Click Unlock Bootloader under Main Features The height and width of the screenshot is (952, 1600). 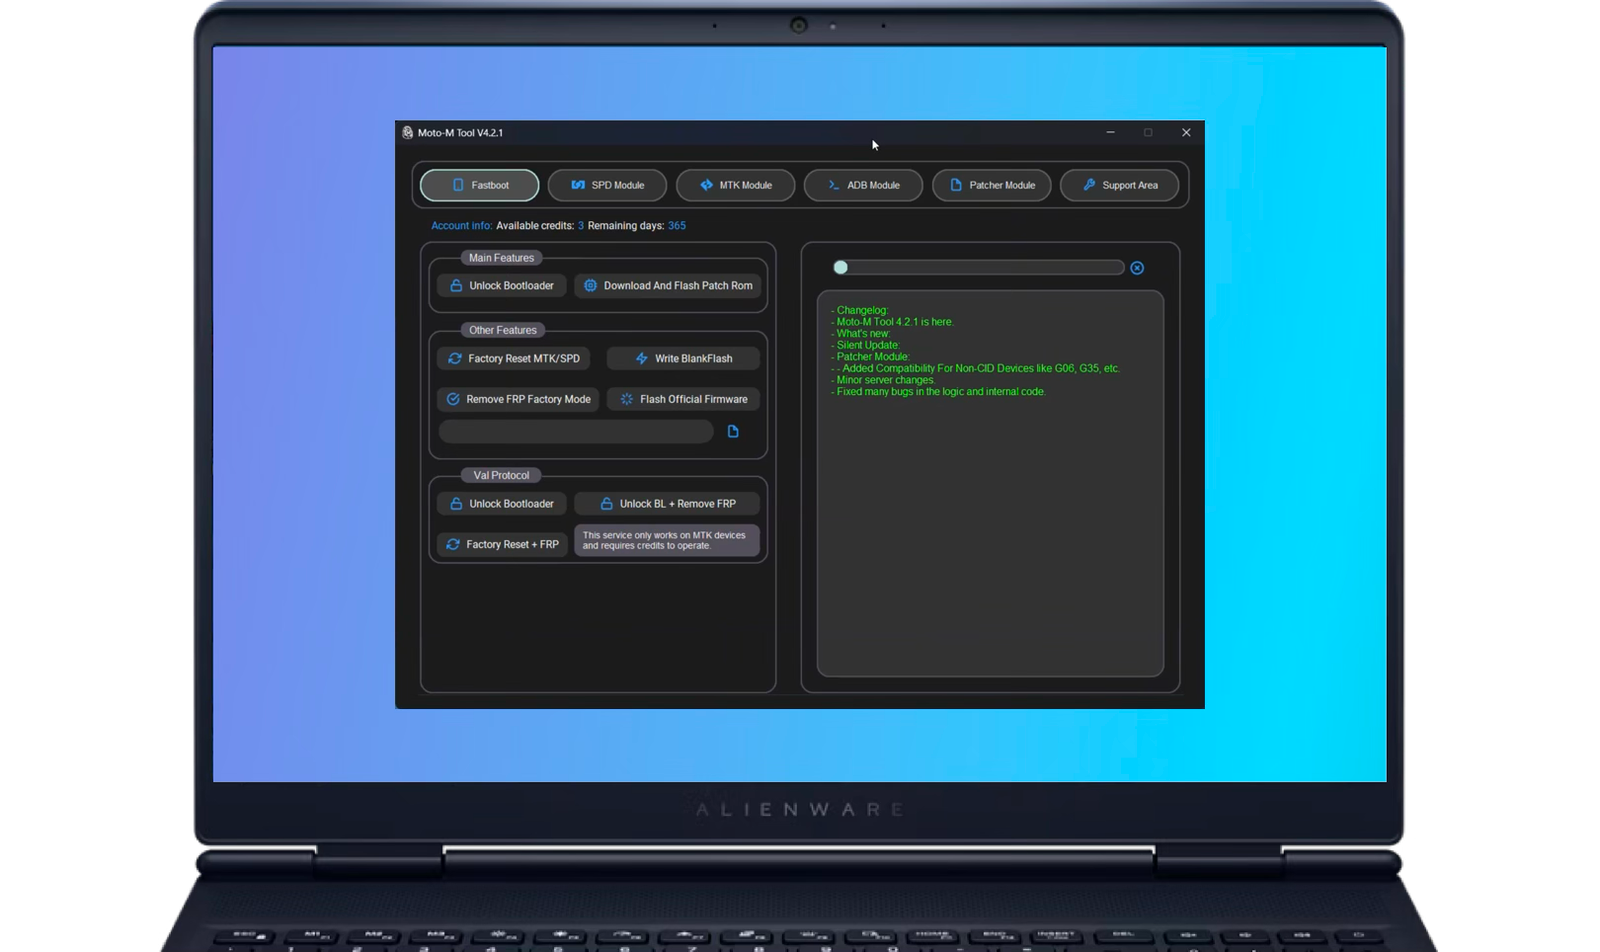point(501,286)
